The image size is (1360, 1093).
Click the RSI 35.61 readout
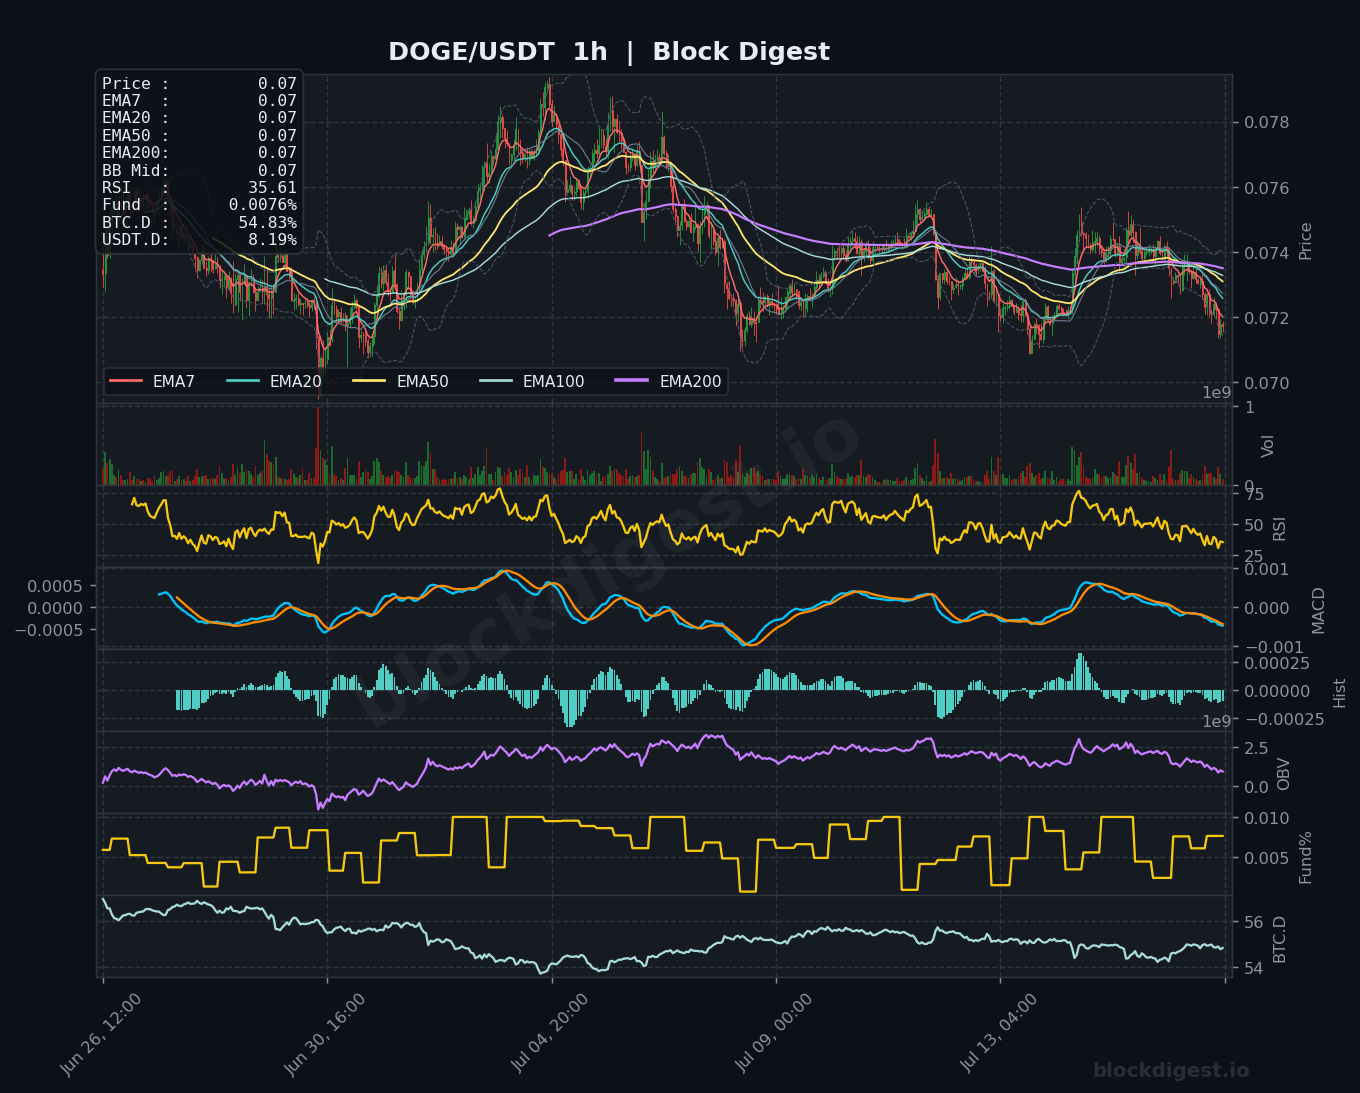pos(199,188)
